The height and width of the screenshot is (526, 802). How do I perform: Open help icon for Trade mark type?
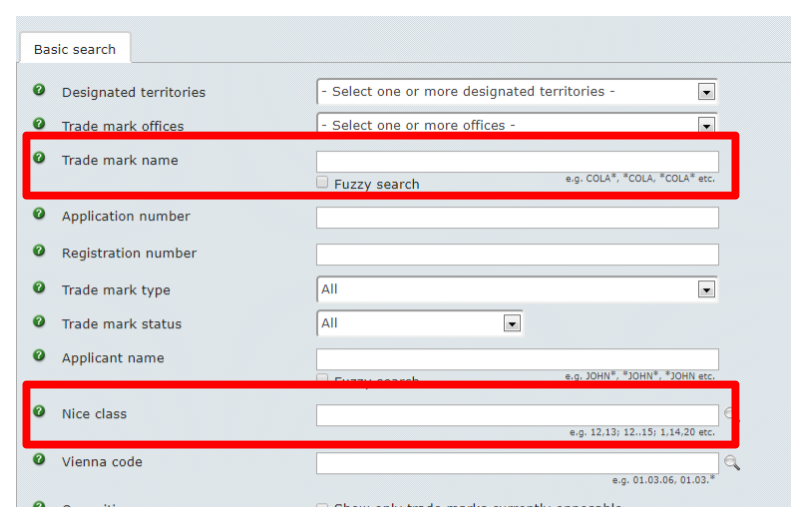(x=39, y=288)
